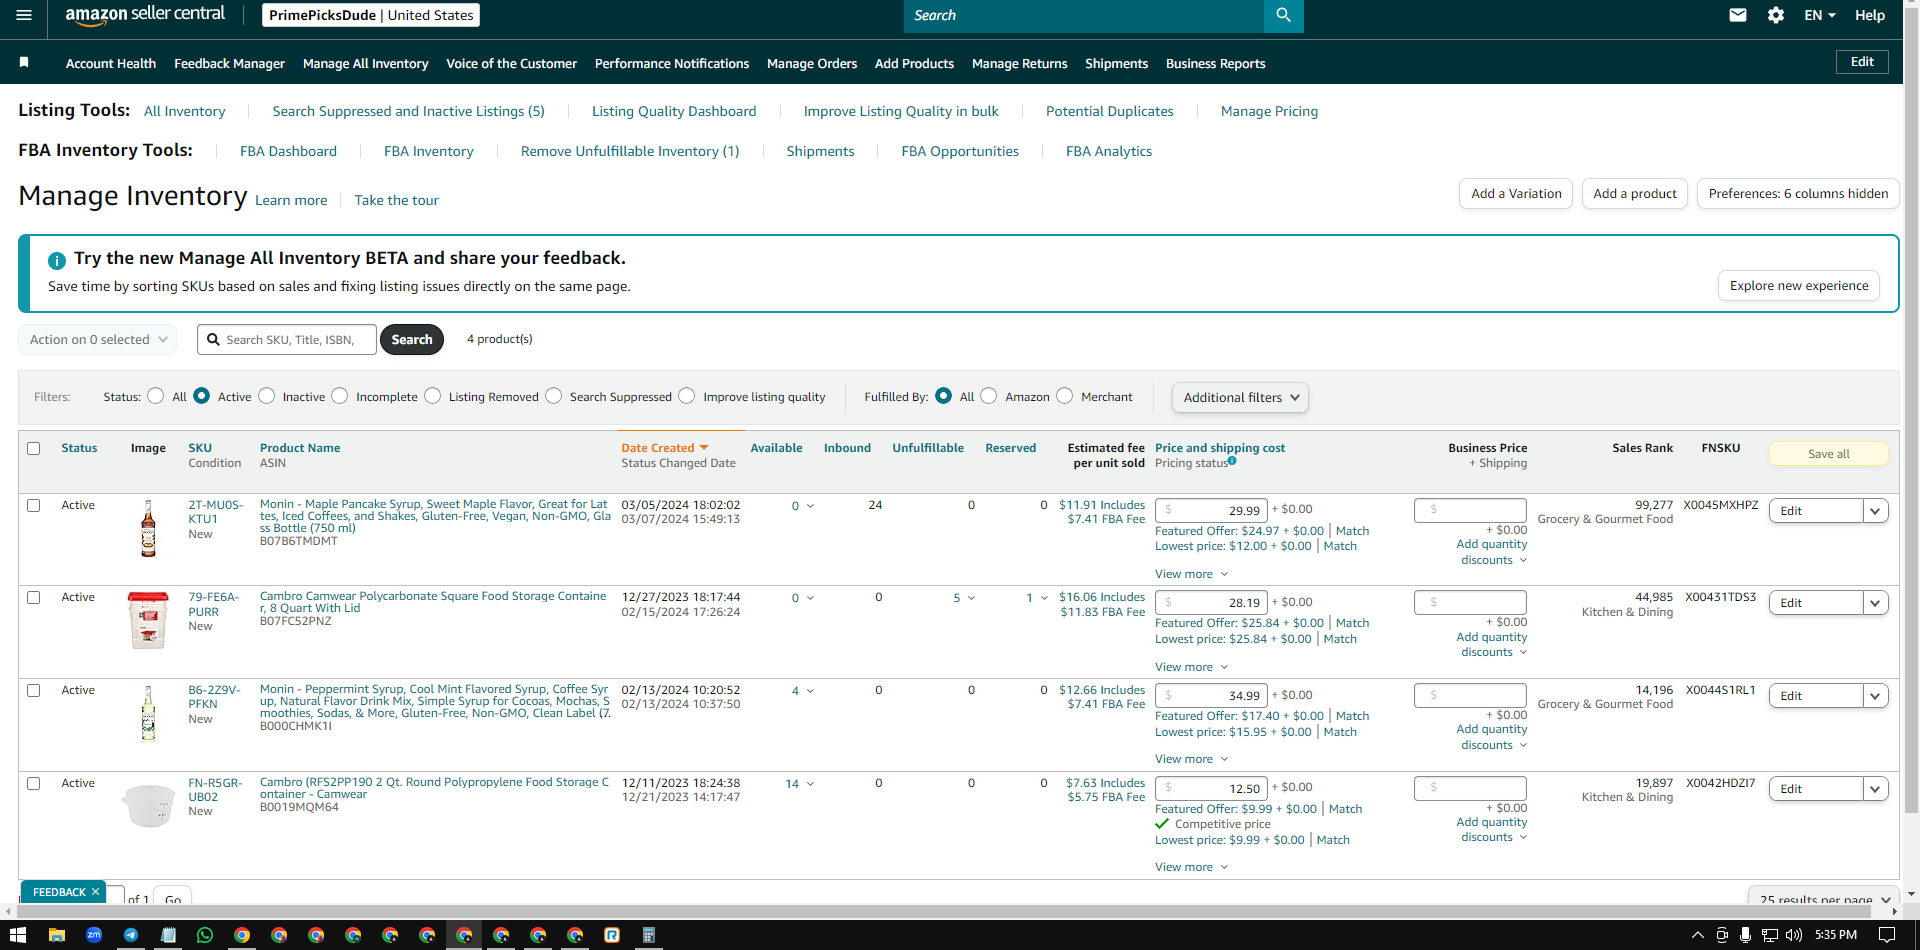Check the Cambro Camwear Polycarbonate row checkbox

coord(34,597)
